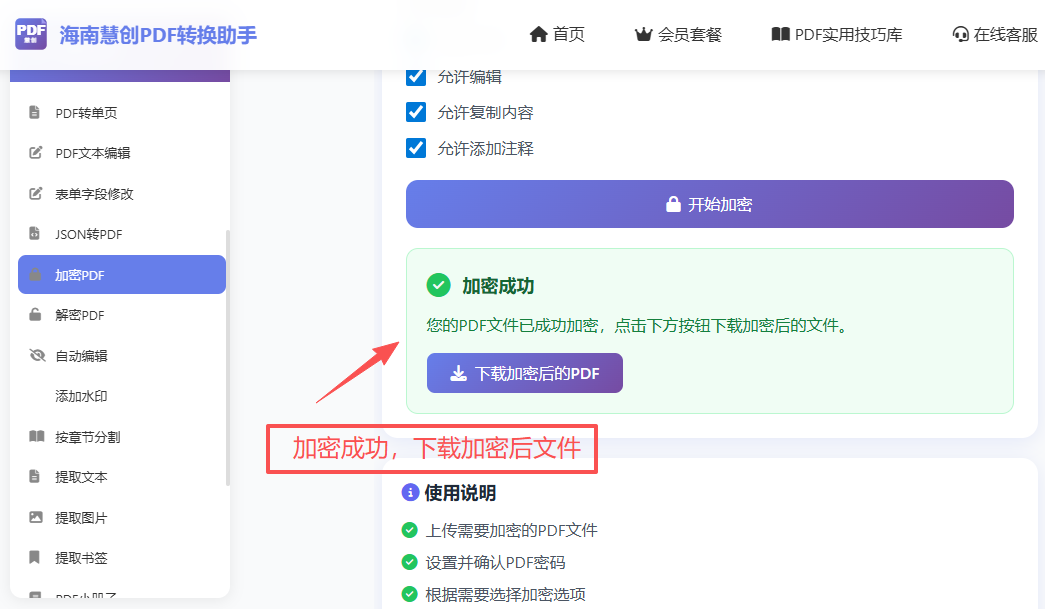This screenshot has height=609, width=1045.
Task: Select 提取书签 in the sidebar
Action: (x=122, y=558)
